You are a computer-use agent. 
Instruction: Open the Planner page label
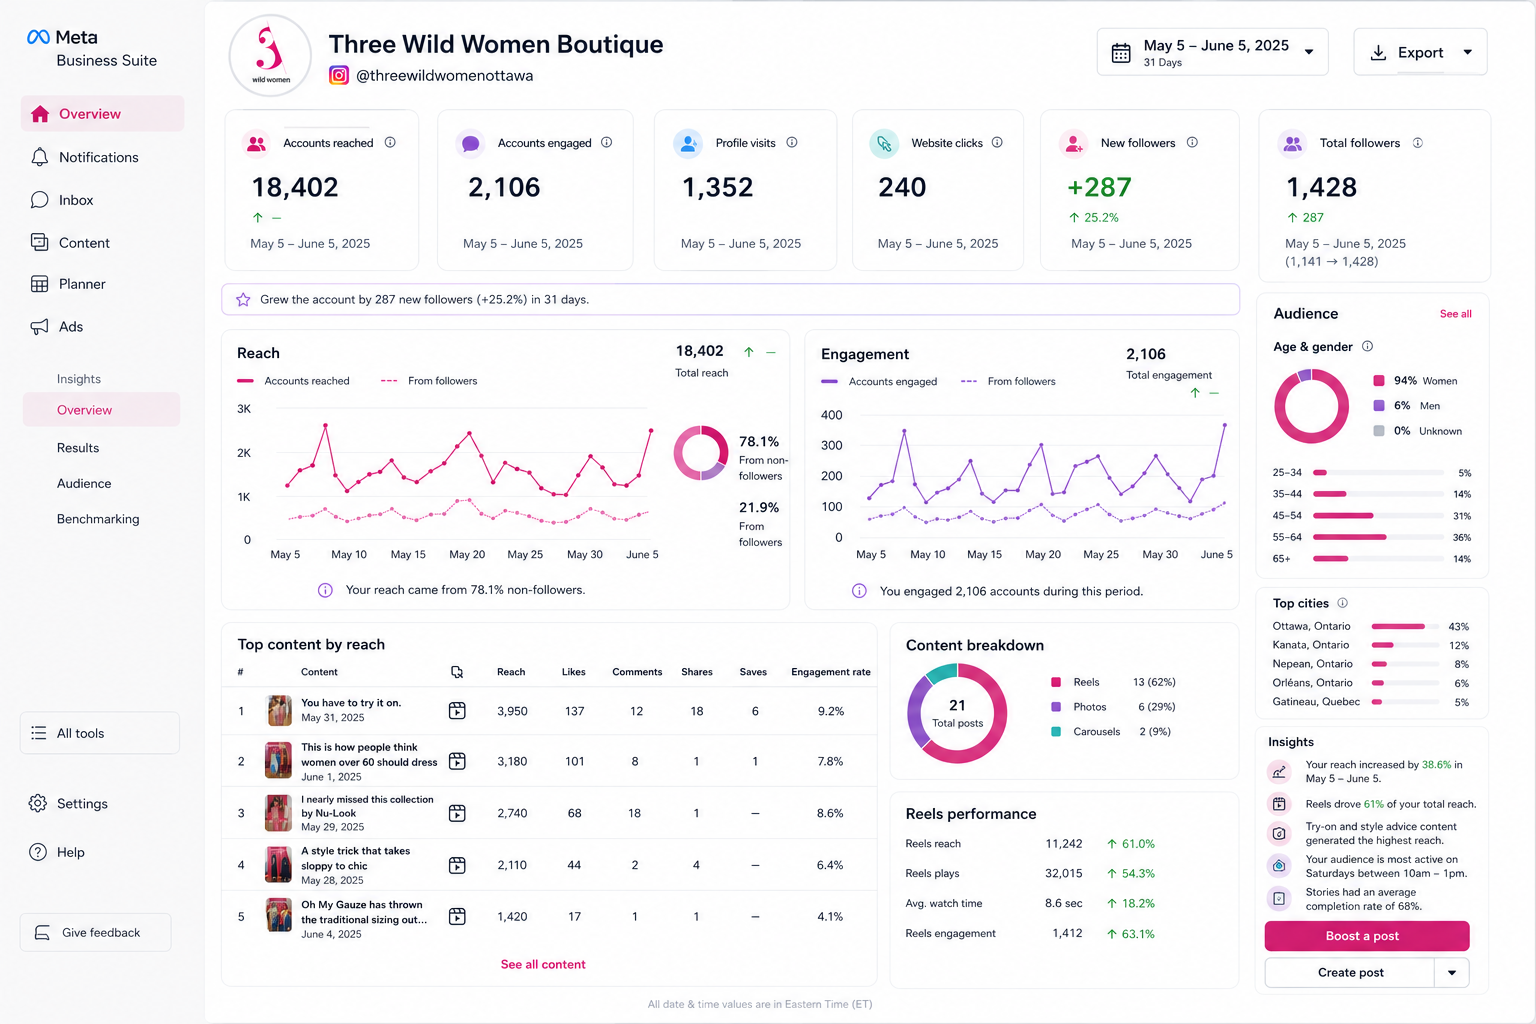(82, 284)
